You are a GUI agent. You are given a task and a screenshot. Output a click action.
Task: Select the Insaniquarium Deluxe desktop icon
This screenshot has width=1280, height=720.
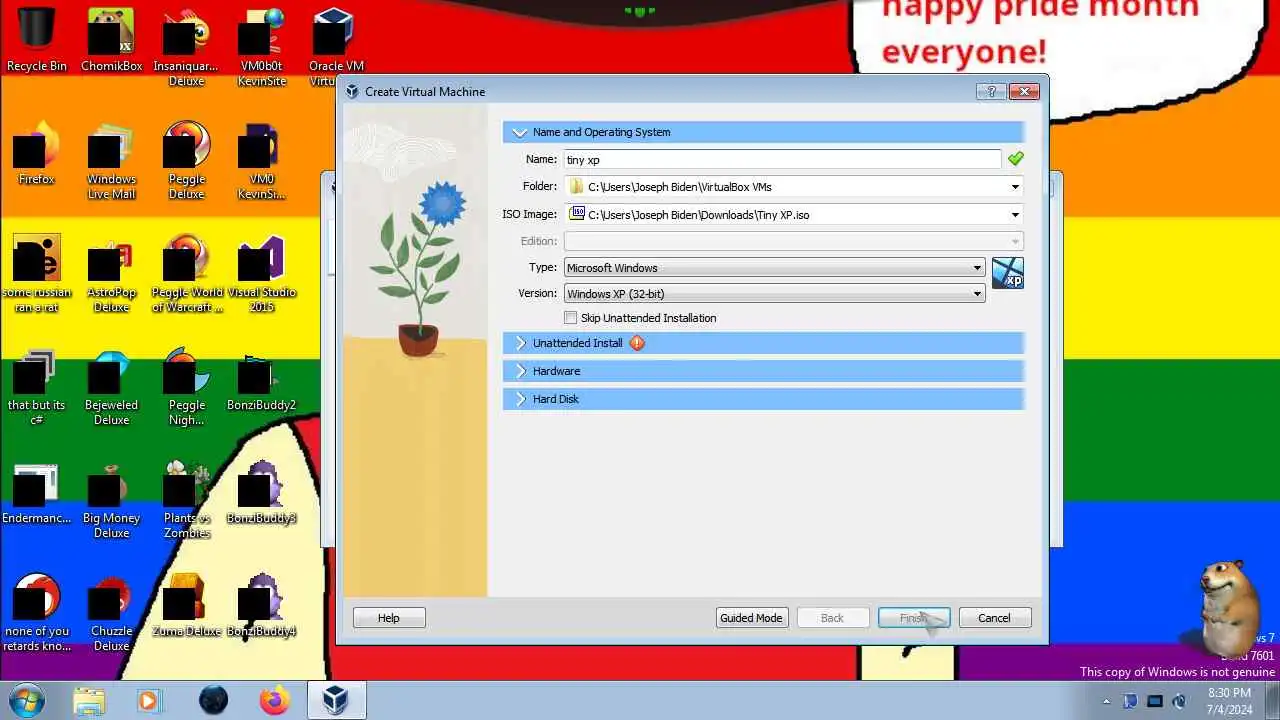click(x=186, y=47)
